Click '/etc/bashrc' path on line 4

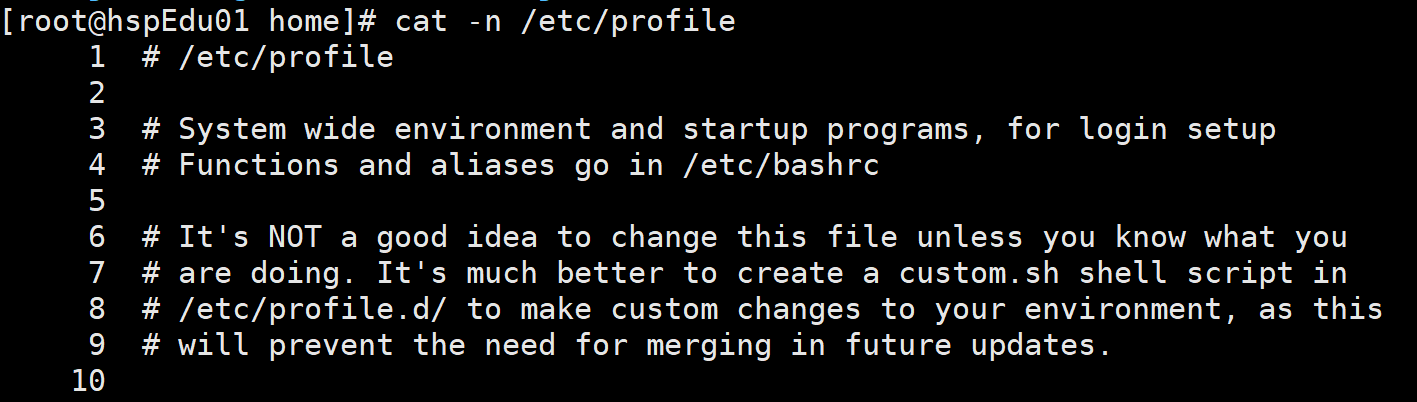click(x=781, y=165)
